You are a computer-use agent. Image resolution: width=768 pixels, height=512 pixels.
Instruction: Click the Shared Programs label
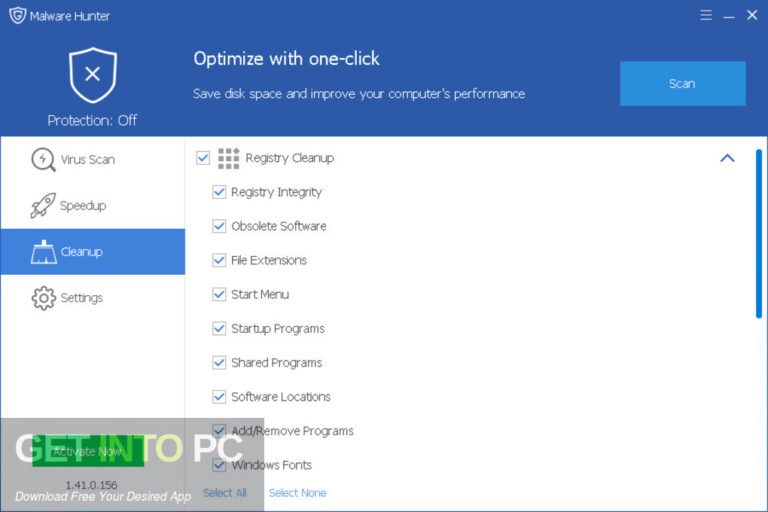(x=277, y=363)
